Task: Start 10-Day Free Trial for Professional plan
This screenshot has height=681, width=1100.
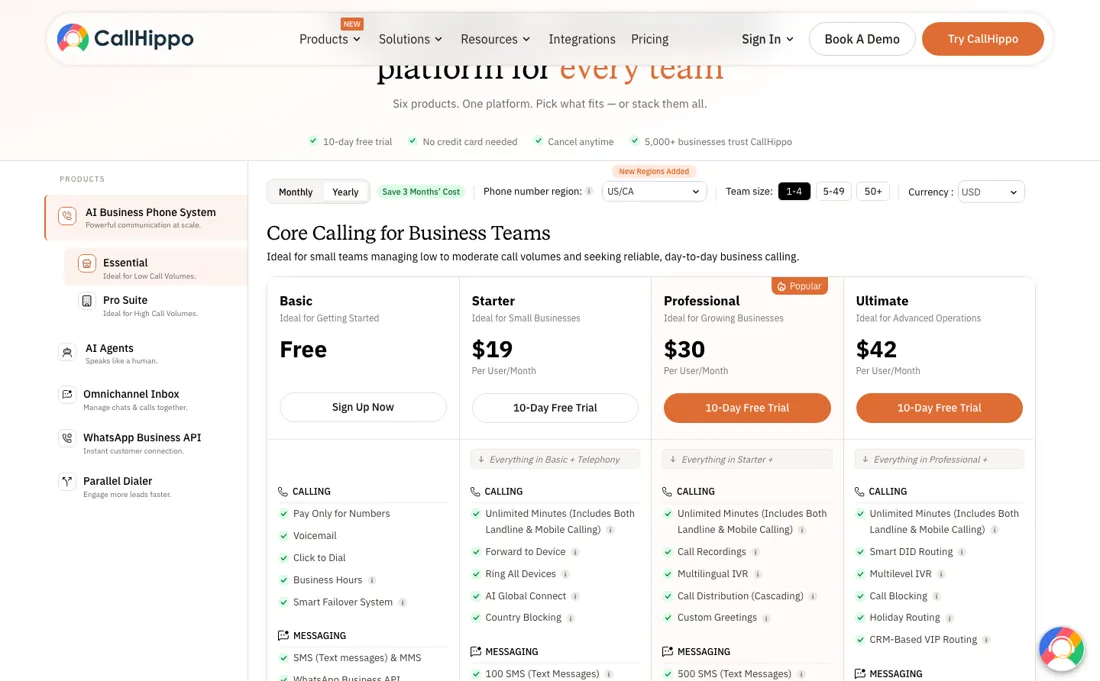Action: [747, 407]
